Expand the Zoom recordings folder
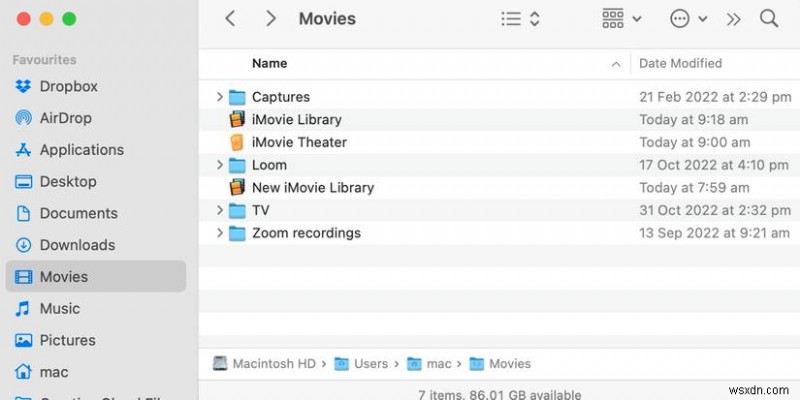The image size is (800, 400). click(219, 233)
